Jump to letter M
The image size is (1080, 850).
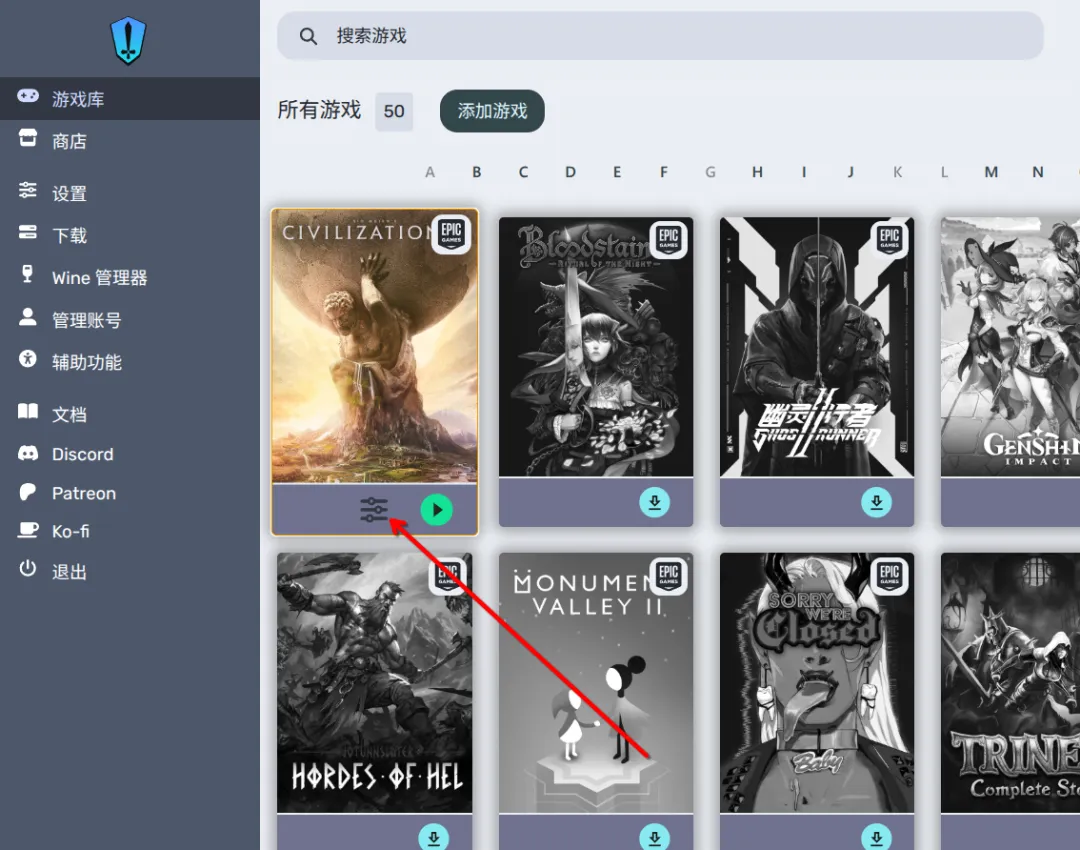coord(991,172)
